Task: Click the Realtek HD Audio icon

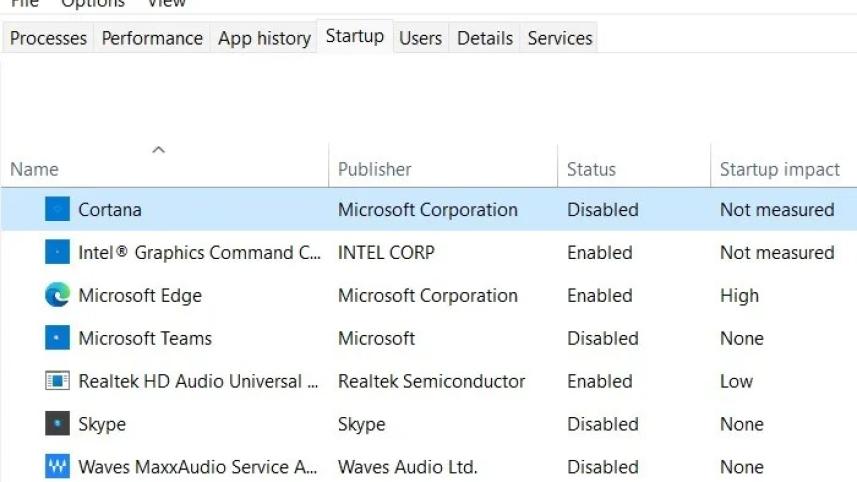Action: [x=57, y=382]
